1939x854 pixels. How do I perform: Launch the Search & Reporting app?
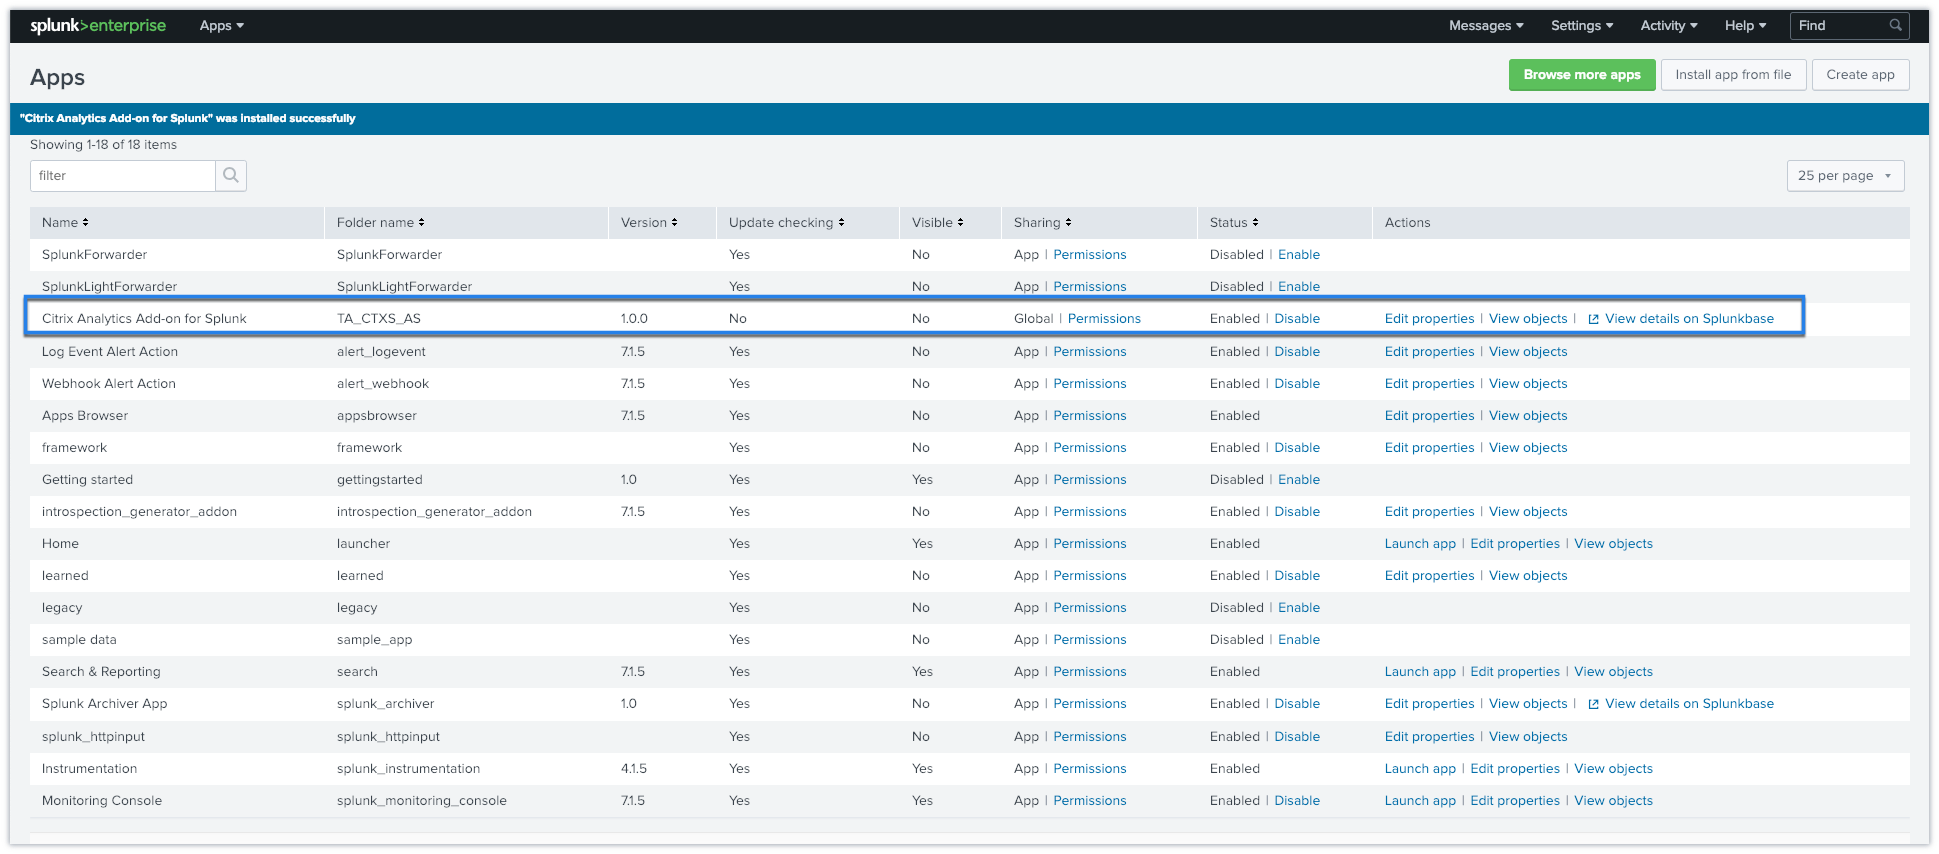coord(1420,672)
